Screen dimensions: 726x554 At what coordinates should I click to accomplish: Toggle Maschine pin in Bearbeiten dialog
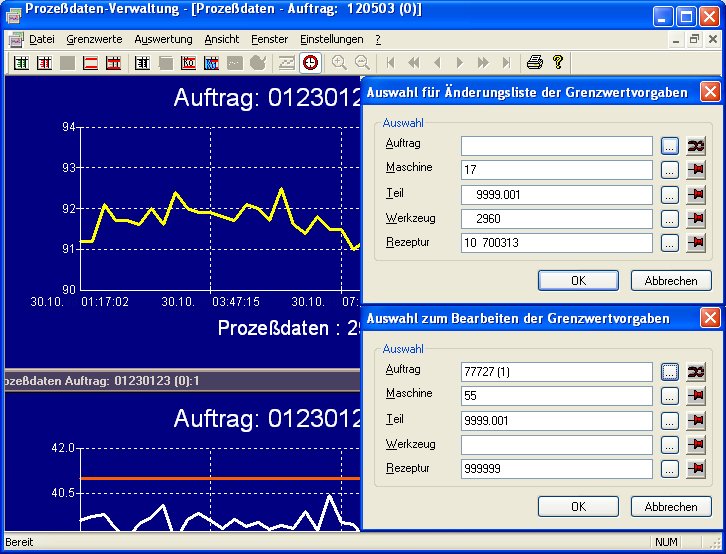[696, 396]
